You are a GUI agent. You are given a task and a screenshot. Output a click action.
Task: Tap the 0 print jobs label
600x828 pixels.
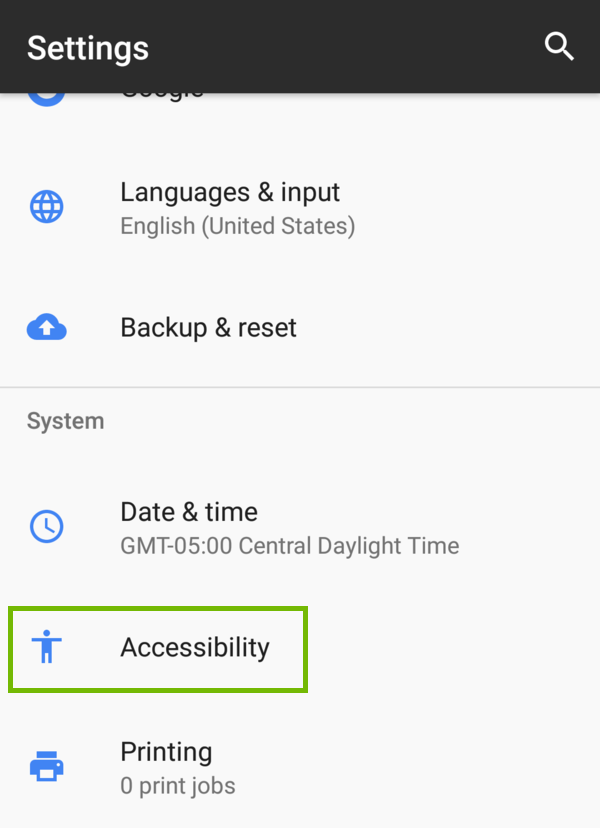coord(177,786)
